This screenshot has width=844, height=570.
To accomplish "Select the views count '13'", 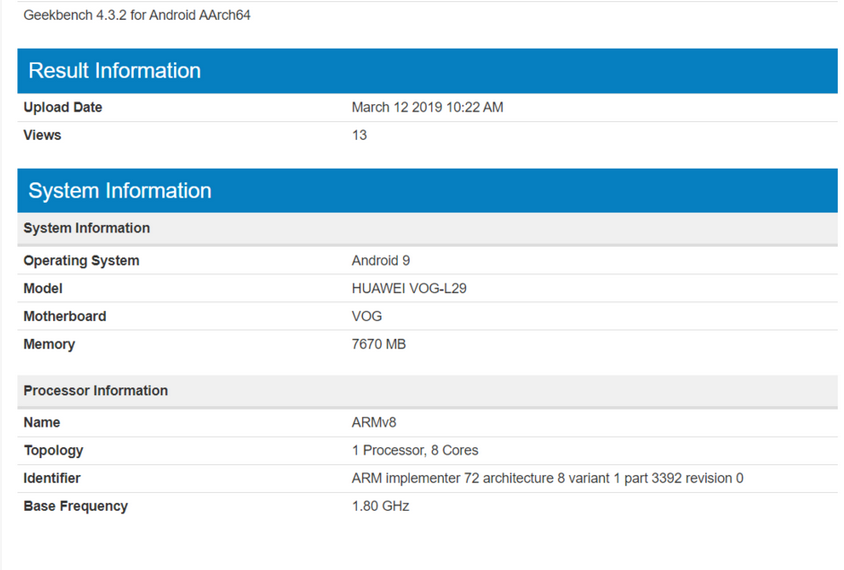I will pyautogui.click(x=359, y=135).
